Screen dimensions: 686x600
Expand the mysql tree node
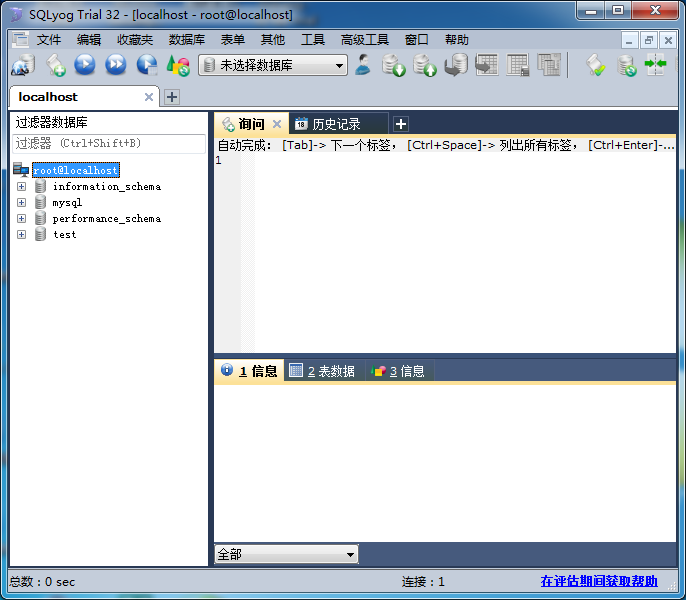(x=21, y=202)
